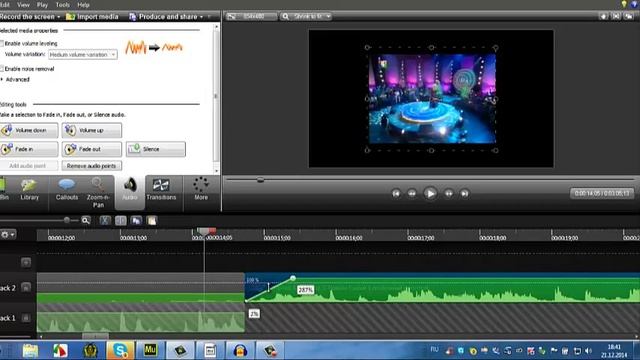Open the Play menu
The image size is (640, 360).
42,5
